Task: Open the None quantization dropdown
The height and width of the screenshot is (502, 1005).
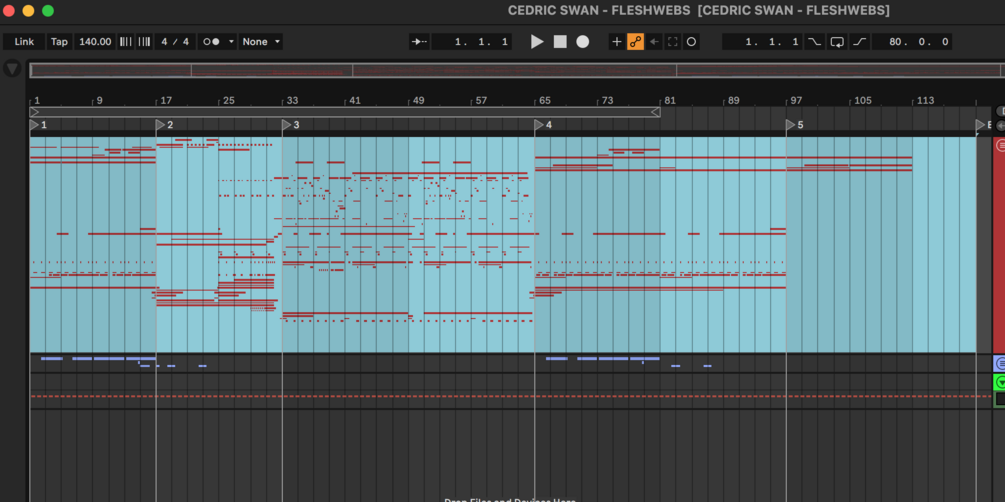Action: coord(261,42)
